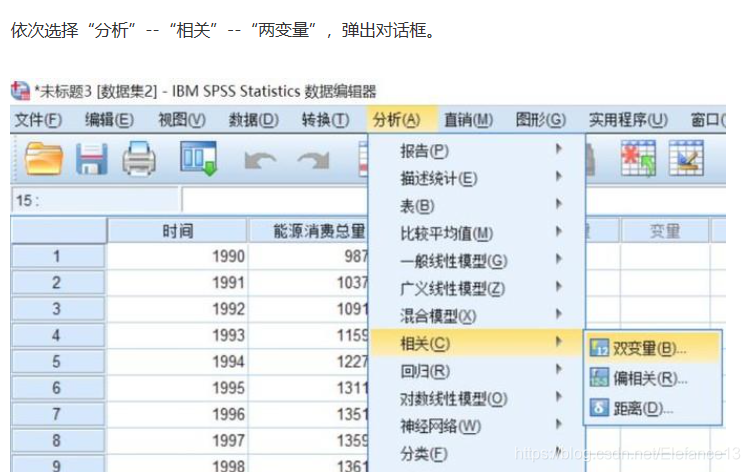Open the 视图(V) menu

182,120
